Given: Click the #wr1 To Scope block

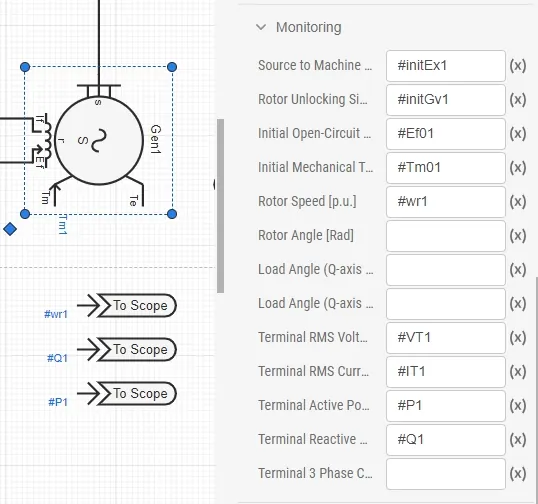Looking at the screenshot, I should (127, 305).
